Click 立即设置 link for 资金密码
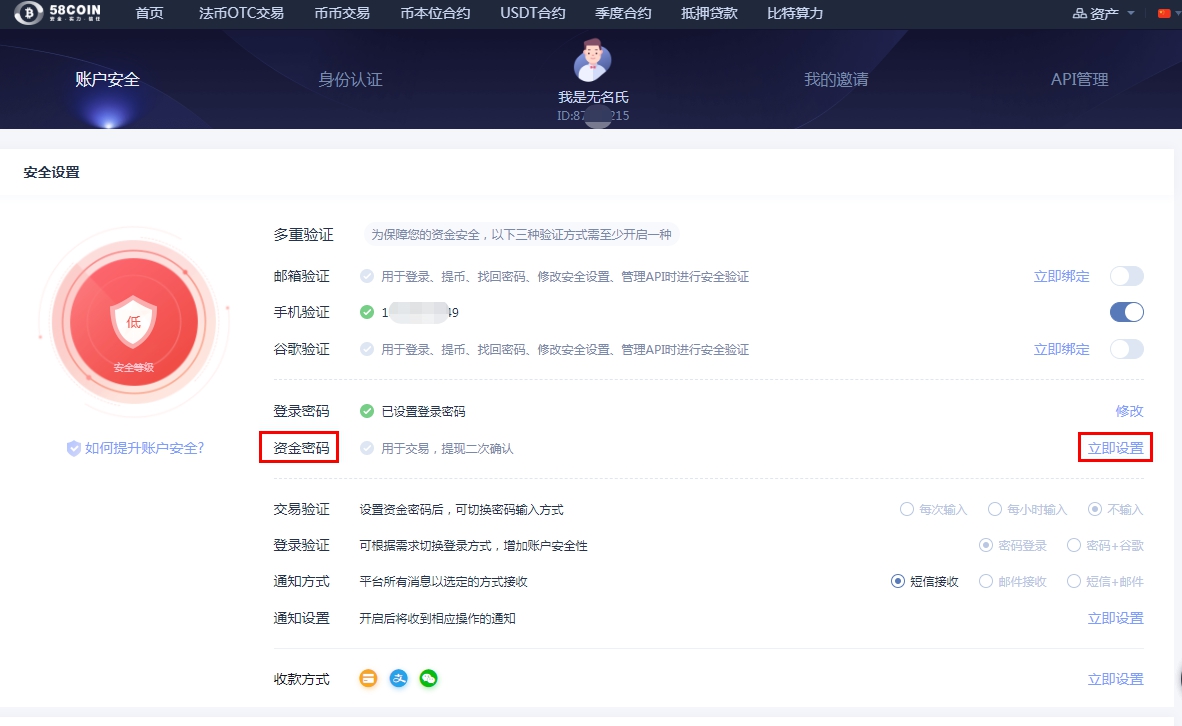1182x726 pixels. [x=1115, y=448]
